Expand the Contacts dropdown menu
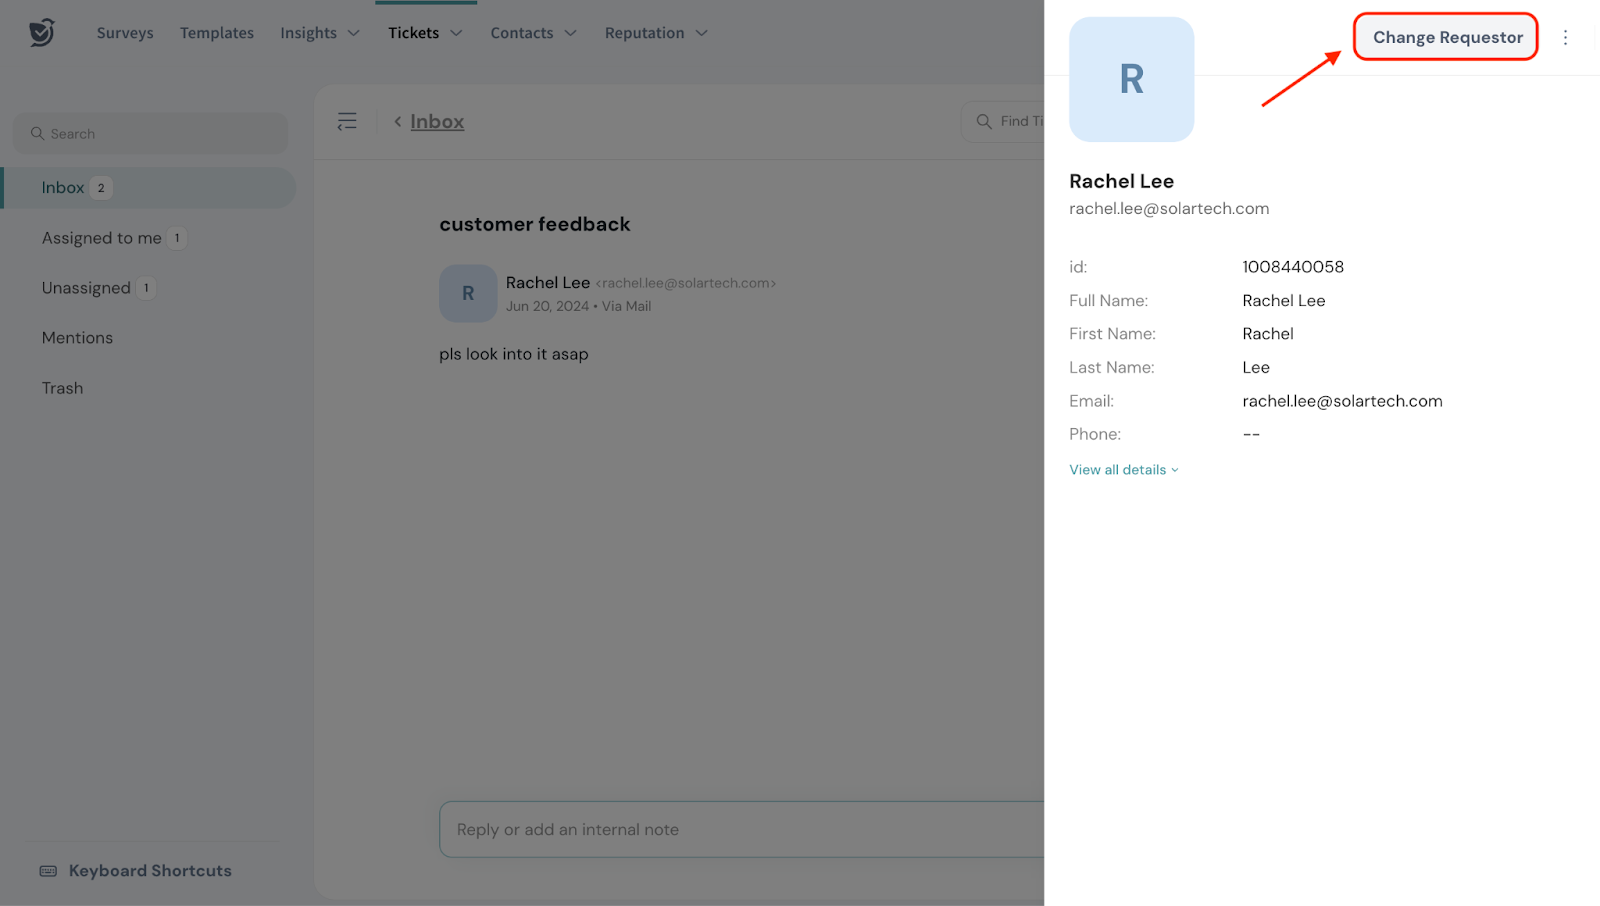 point(533,33)
